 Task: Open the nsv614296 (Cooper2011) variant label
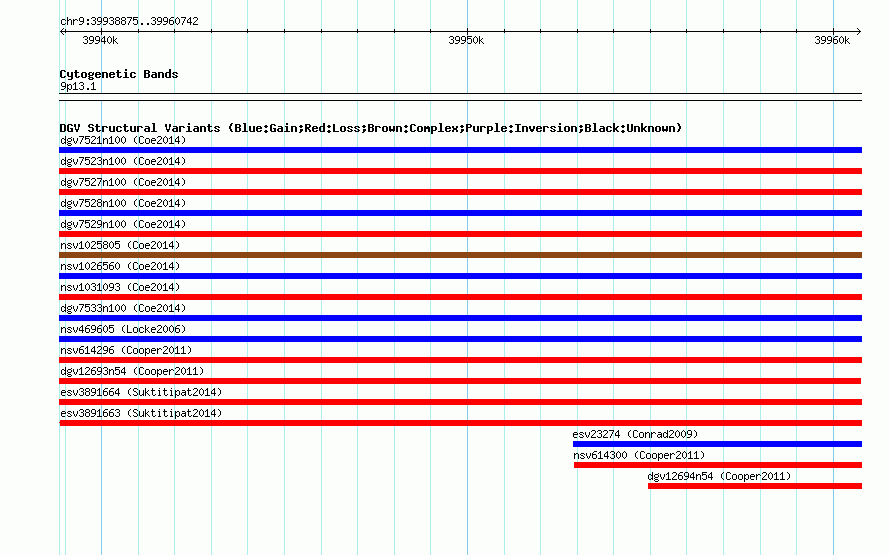126,350
